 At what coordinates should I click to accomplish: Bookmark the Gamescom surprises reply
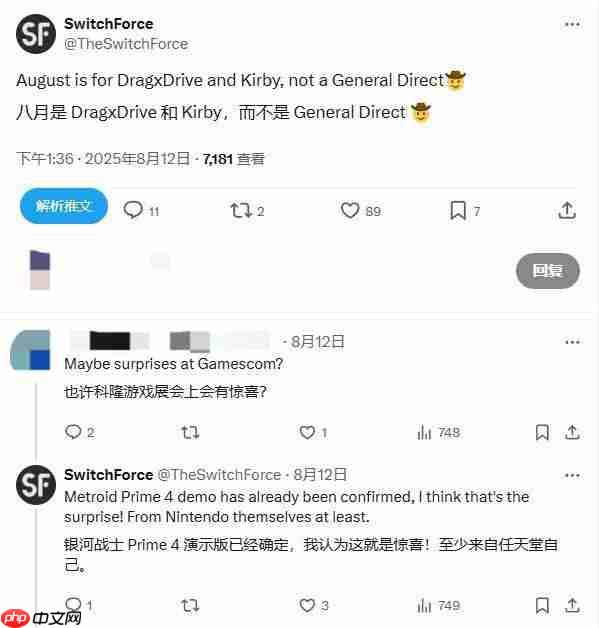(x=542, y=433)
